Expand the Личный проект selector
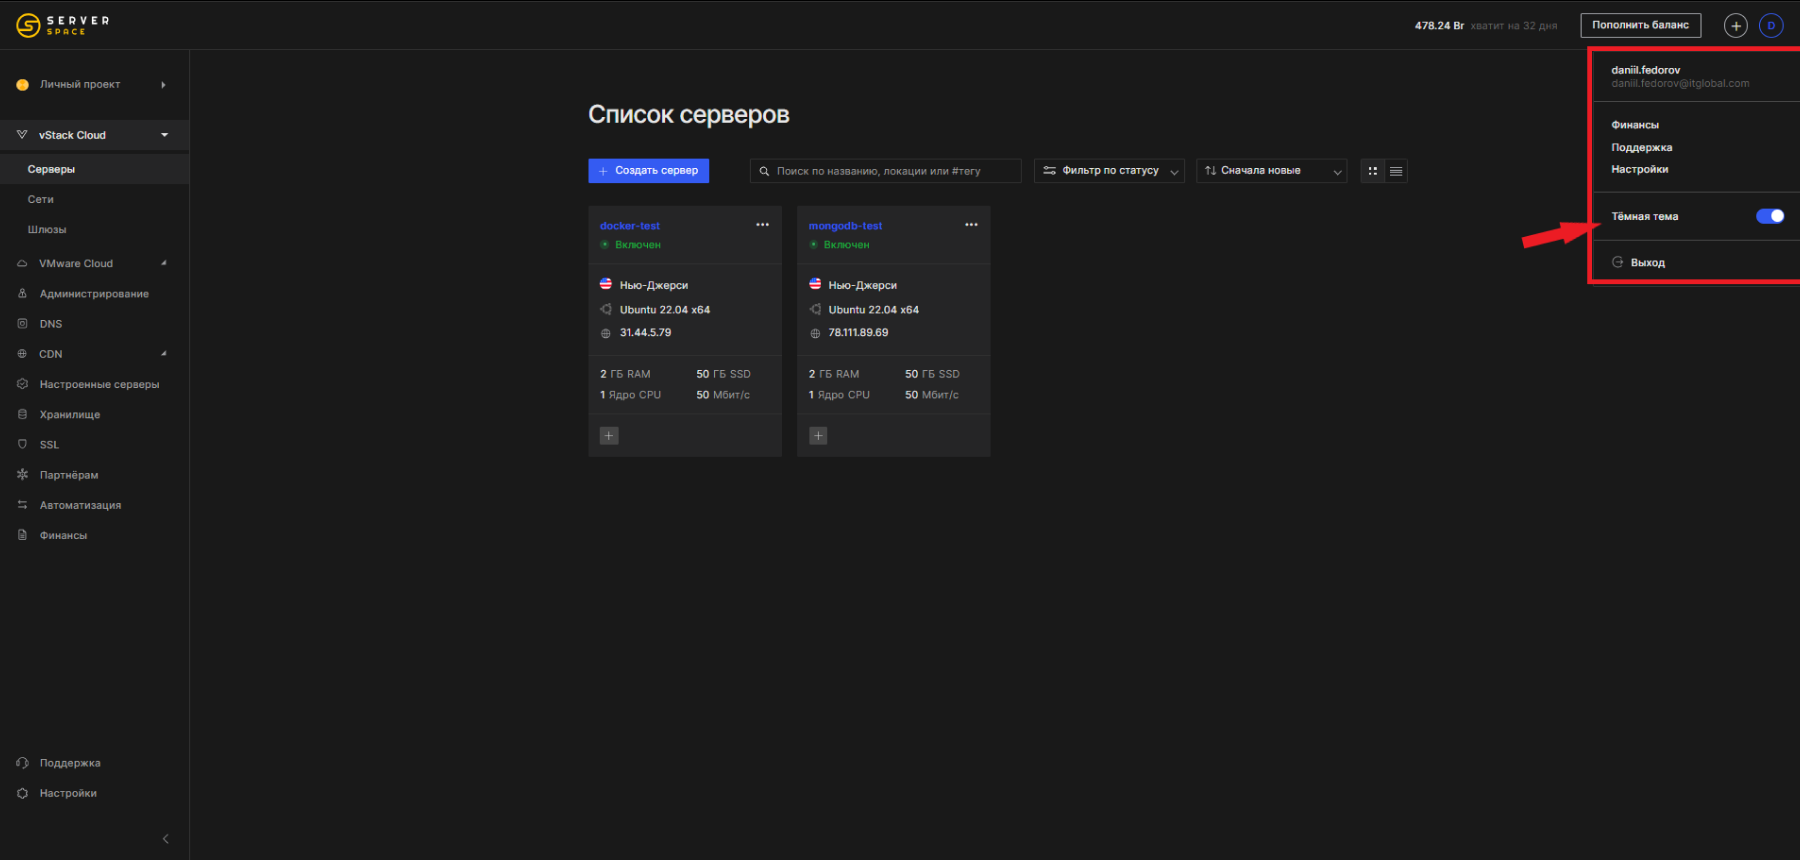 [163, 85]
